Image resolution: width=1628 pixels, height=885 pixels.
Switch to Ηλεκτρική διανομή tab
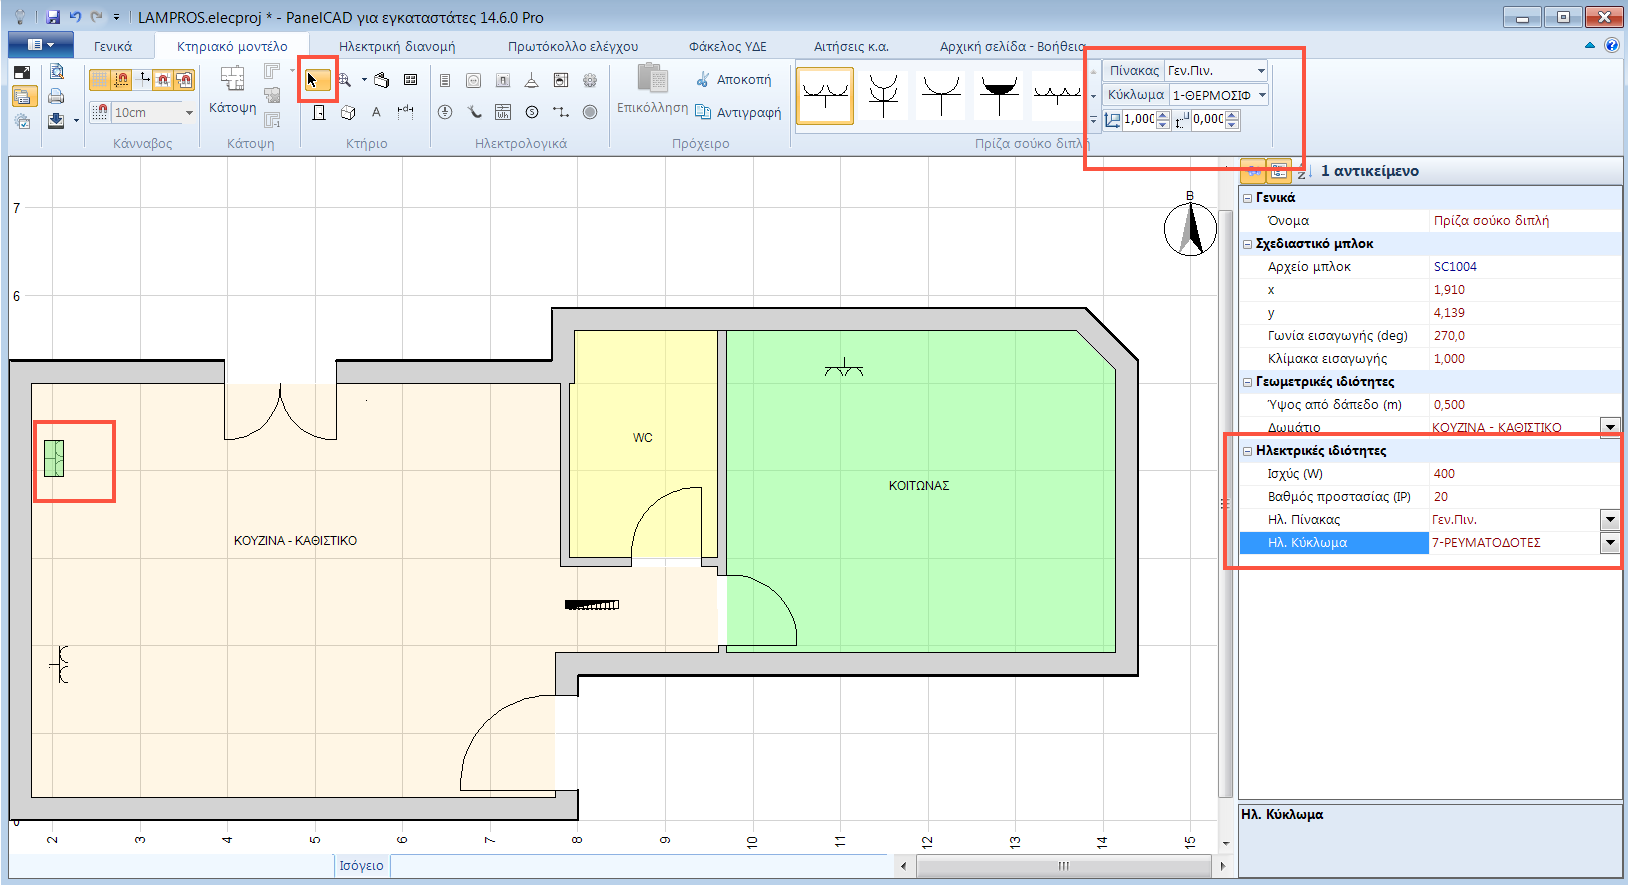pos(396,46)
